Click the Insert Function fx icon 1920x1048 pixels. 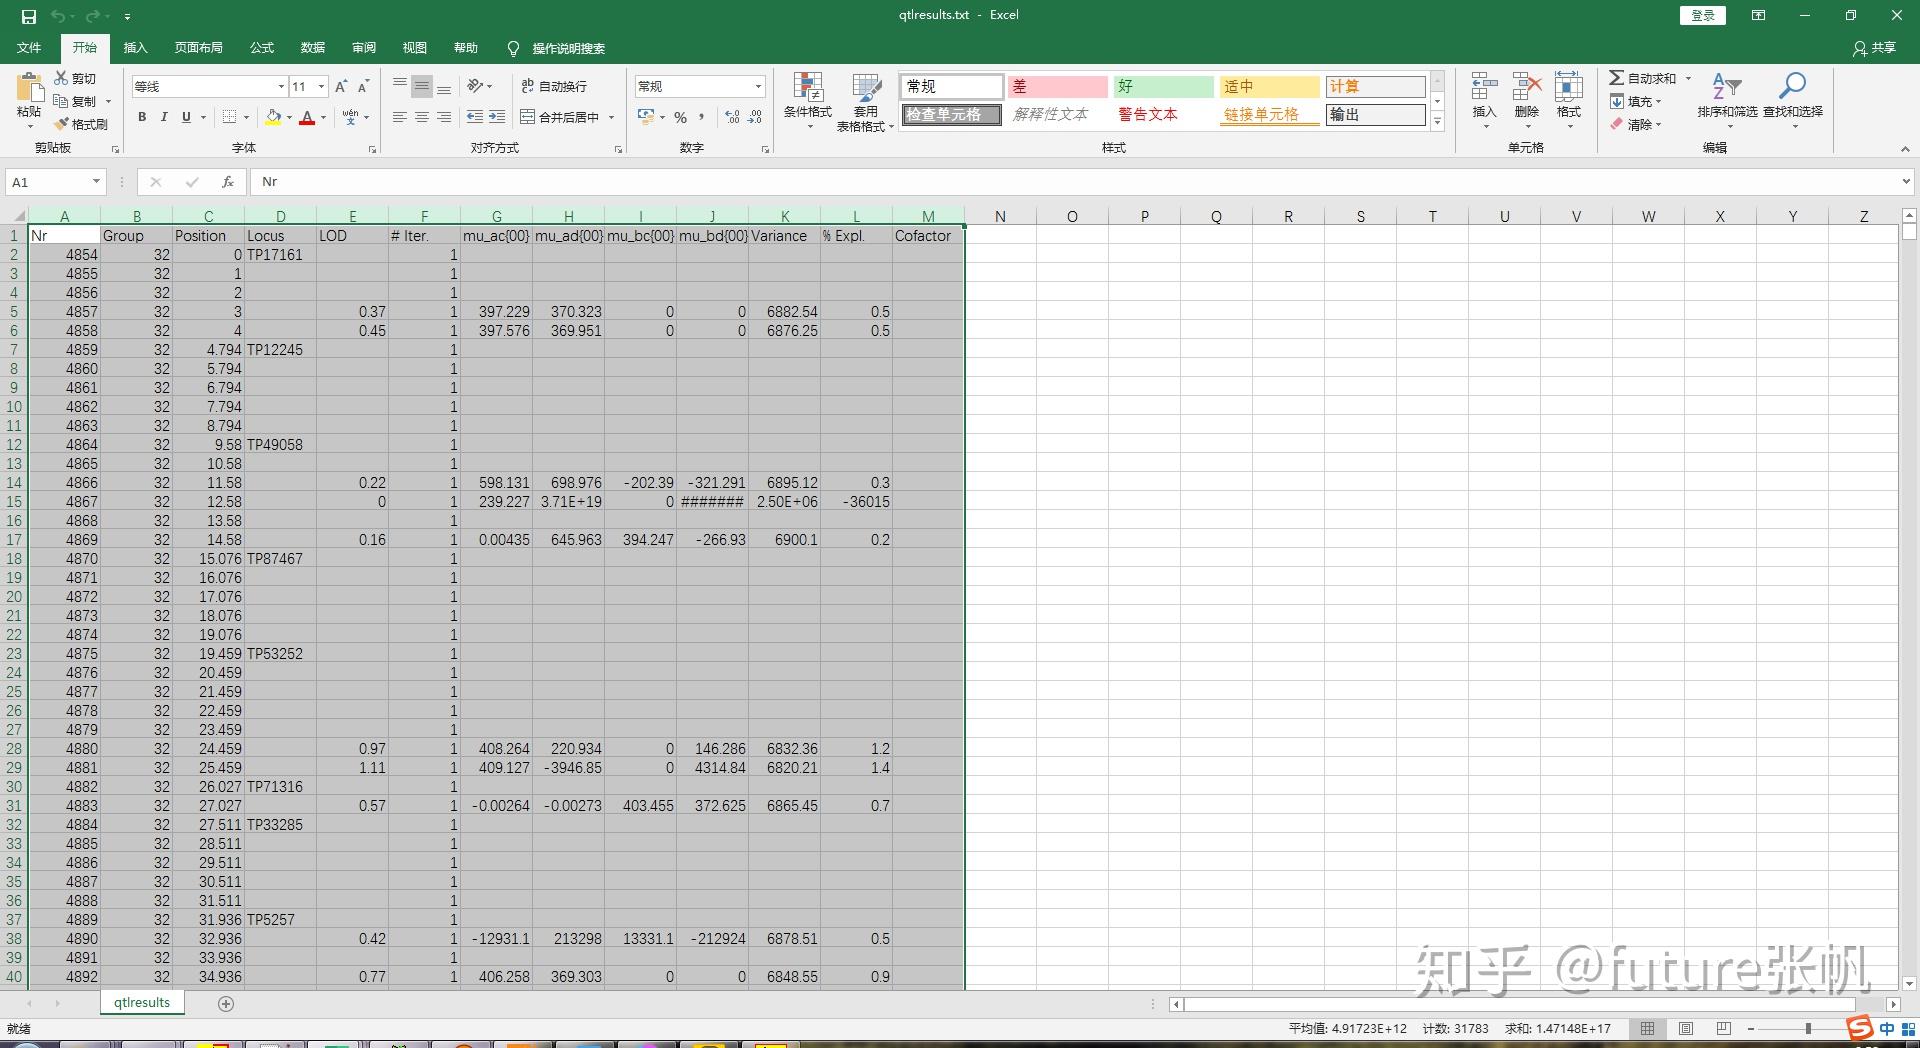[228, 182]
